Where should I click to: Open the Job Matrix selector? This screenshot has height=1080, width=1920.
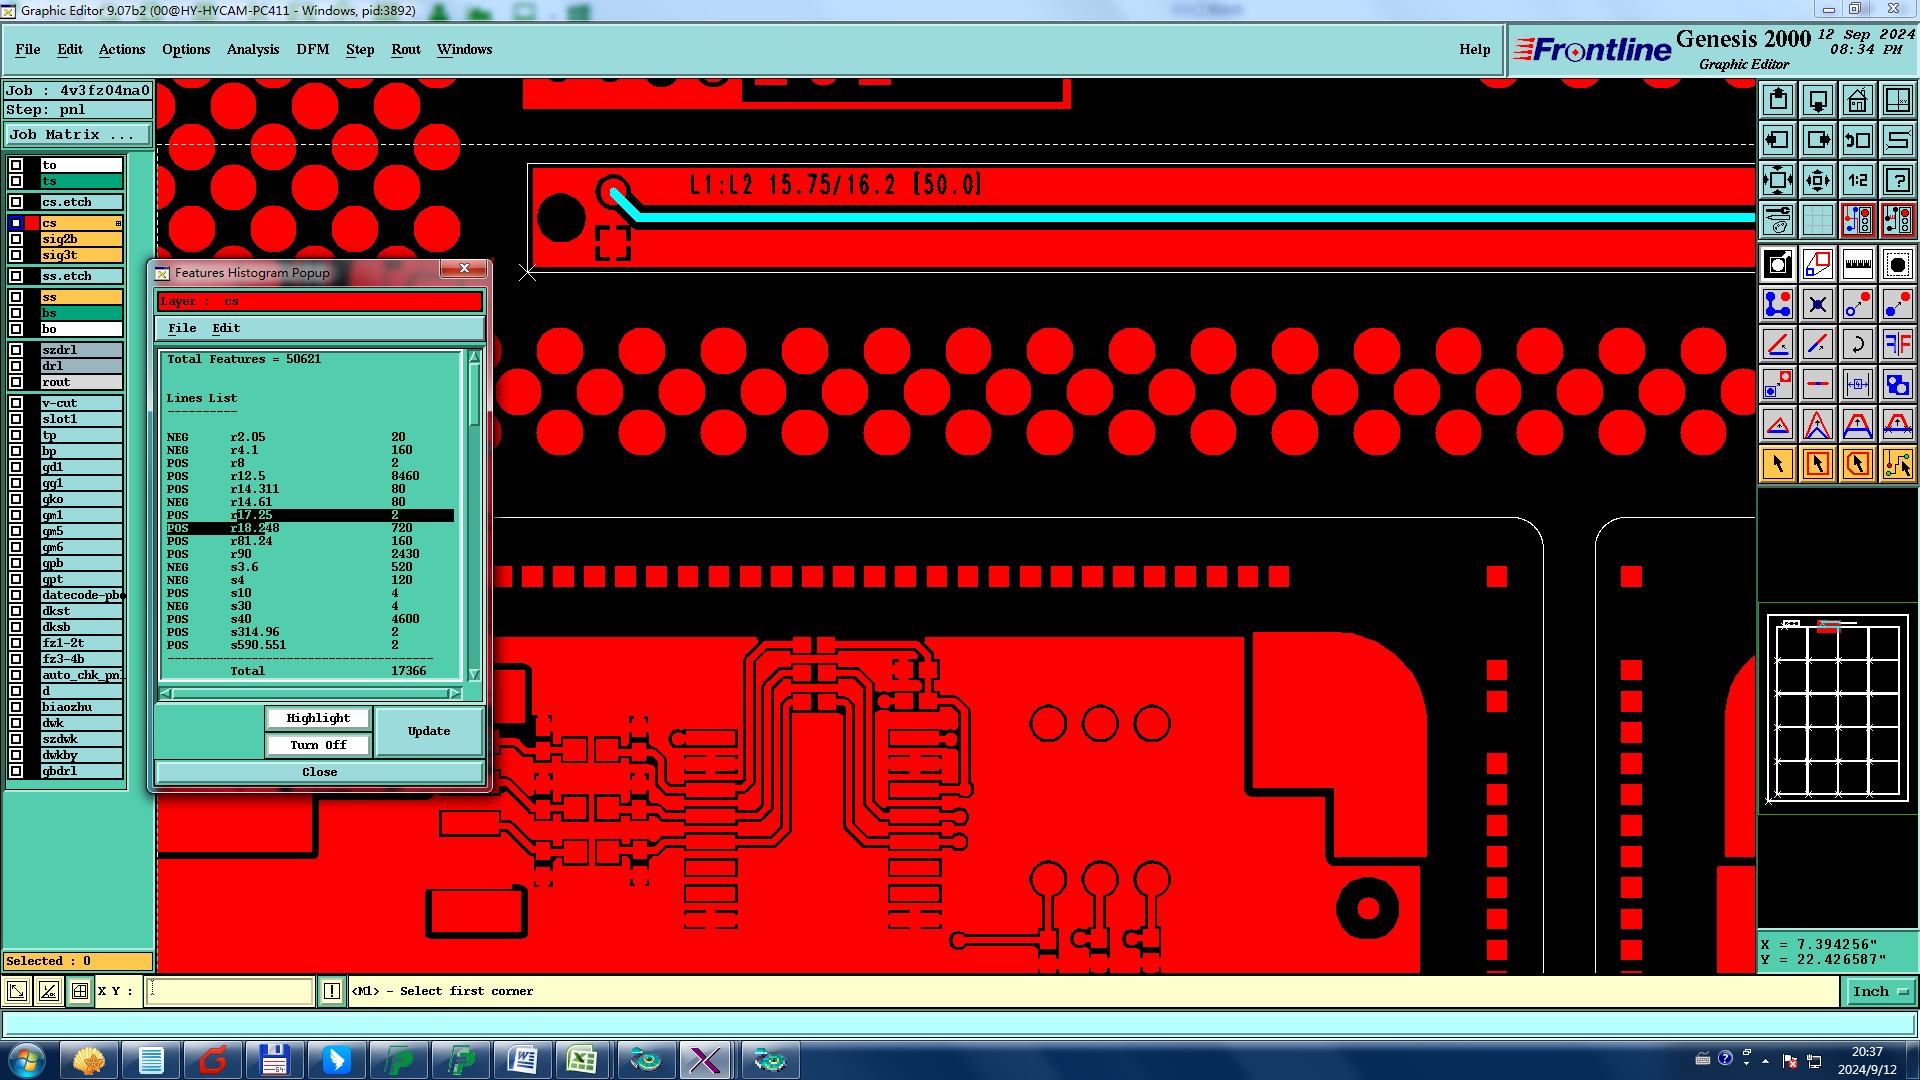(x=78, y=134)
